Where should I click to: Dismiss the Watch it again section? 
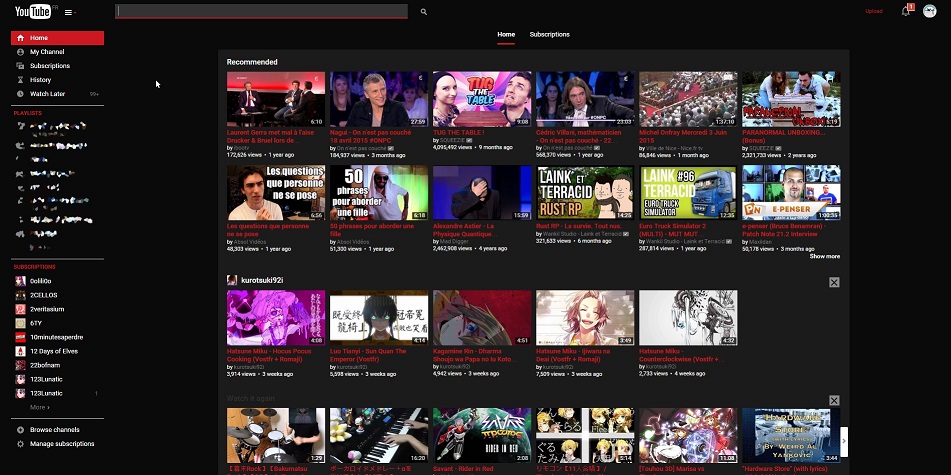coord(834,400)
